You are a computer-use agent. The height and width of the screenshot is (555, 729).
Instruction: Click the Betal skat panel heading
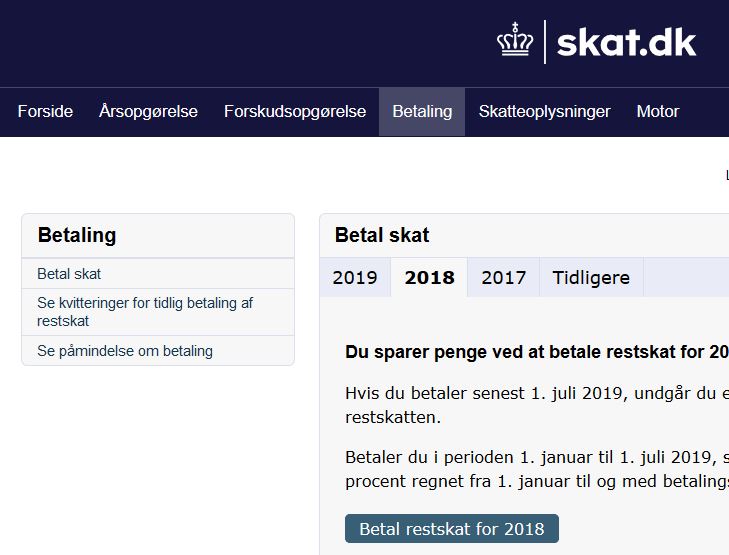pos(382,235)
